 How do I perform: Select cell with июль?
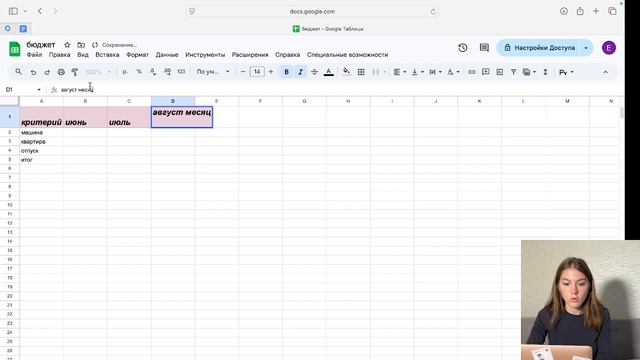pos(129,117)
